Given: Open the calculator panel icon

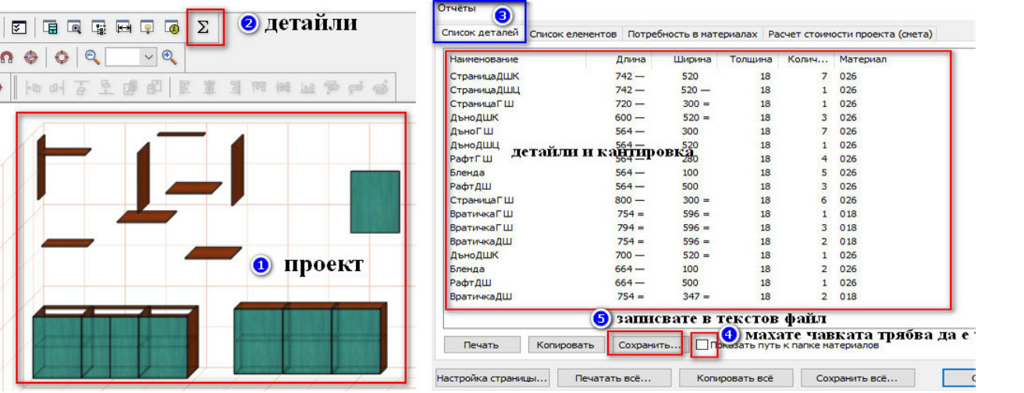Looking at the screenshot, I should [50, 28].
